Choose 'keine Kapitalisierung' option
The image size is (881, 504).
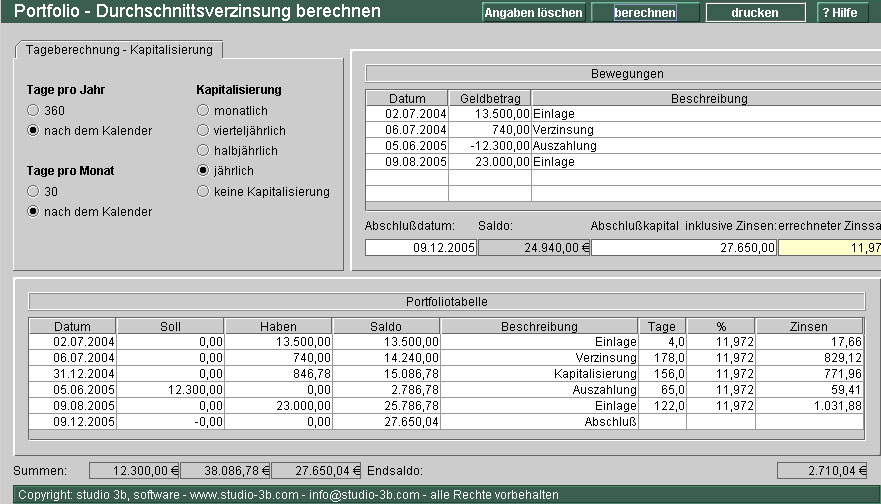pyautogui.click(x=203, y=191)
